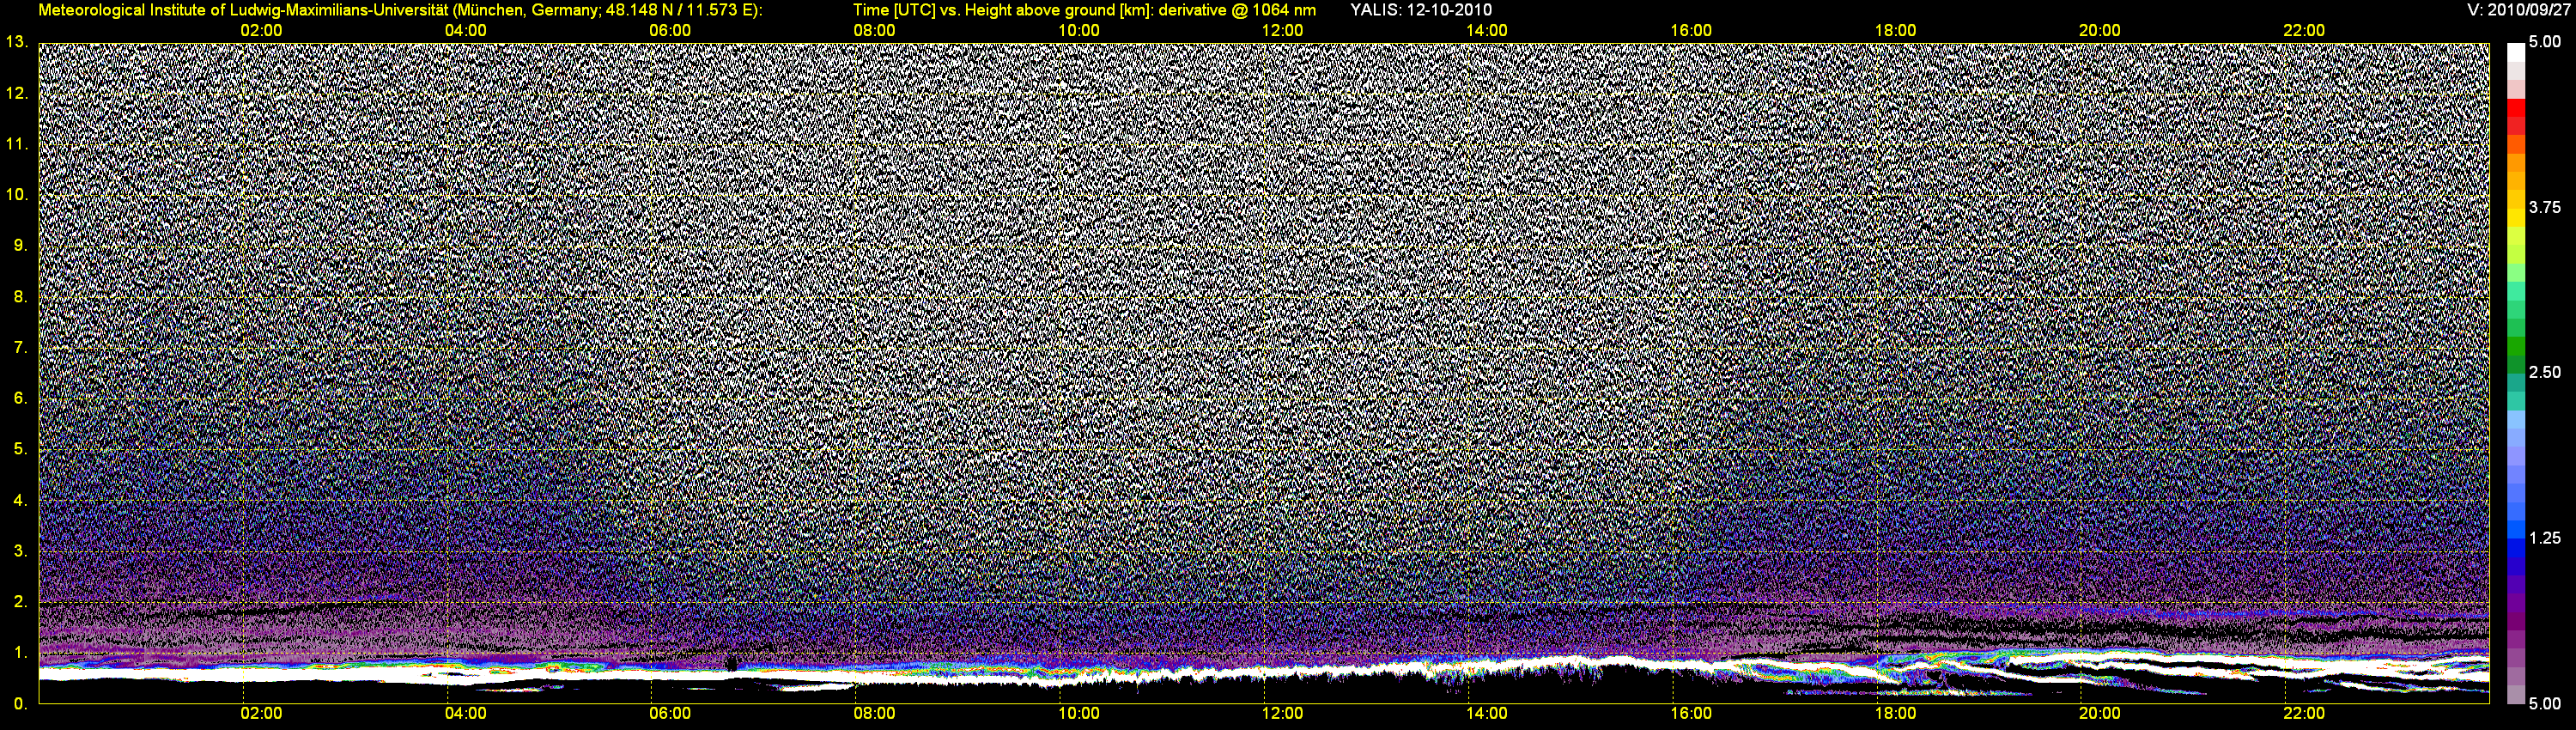
Task: Click the 3.75 value on the color scale
Action: 2545,207
